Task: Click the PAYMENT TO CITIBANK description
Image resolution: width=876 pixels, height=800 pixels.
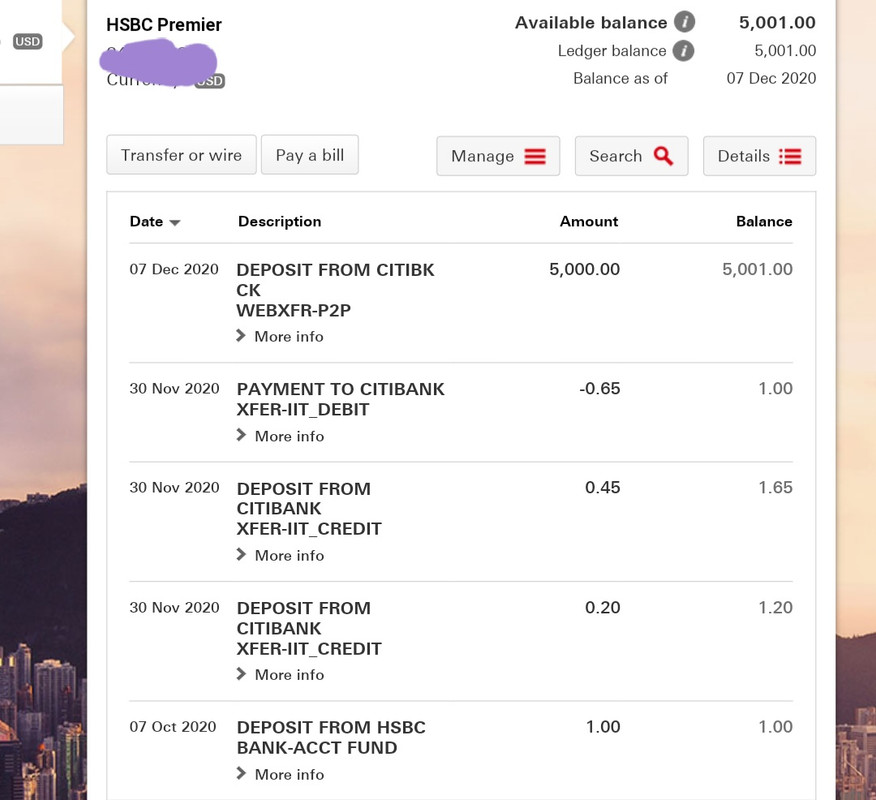Action: [x=340, y=389]
